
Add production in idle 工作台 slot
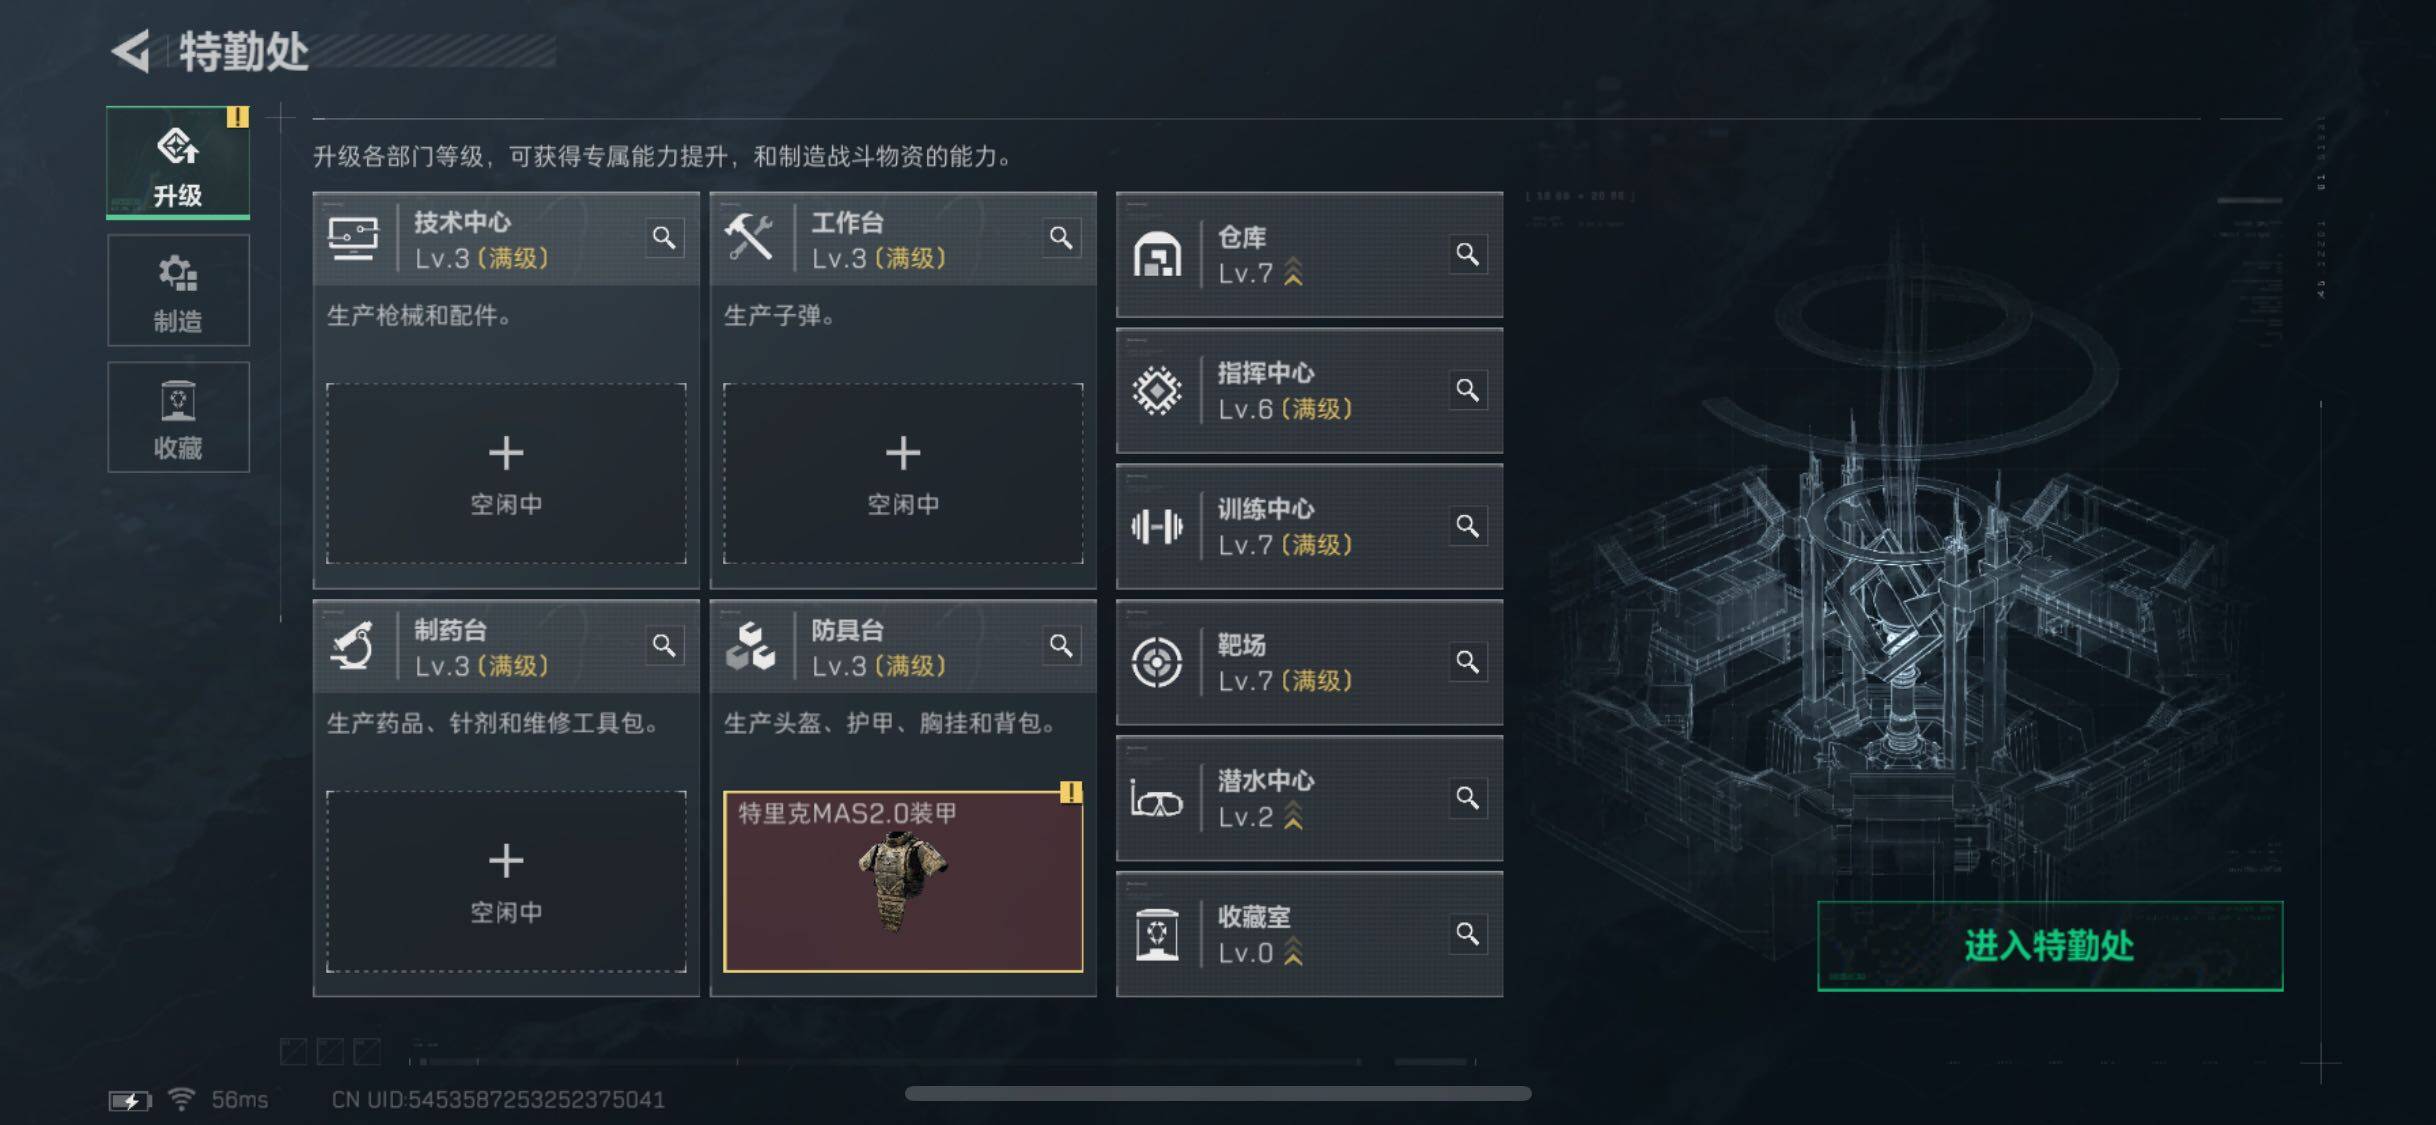[x=903, y=474]
